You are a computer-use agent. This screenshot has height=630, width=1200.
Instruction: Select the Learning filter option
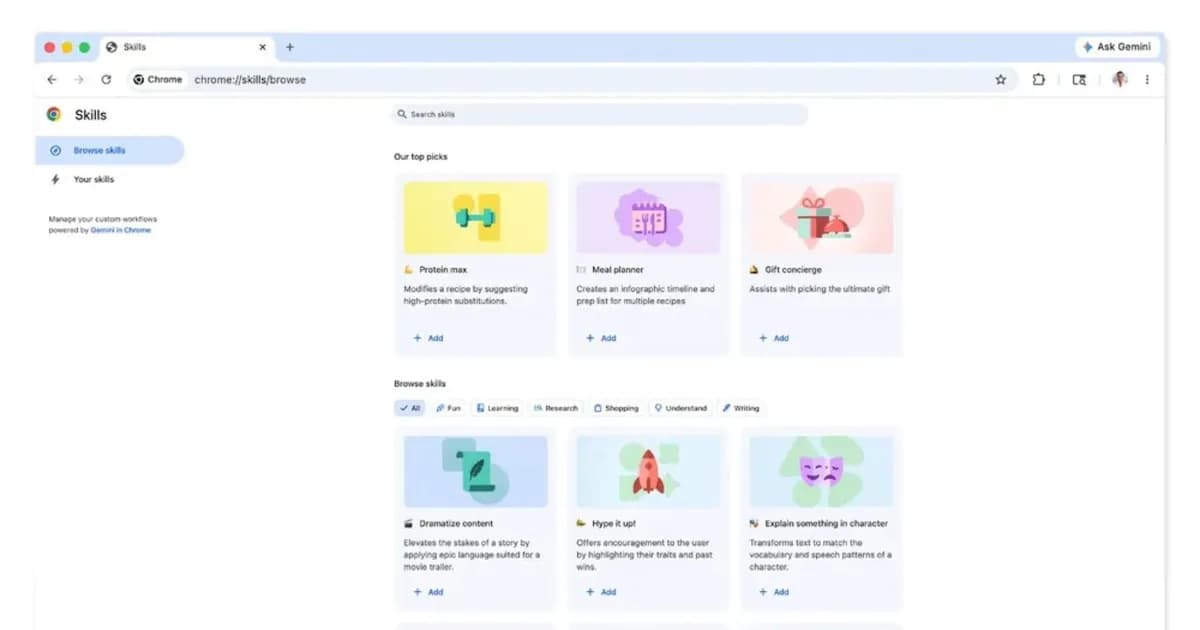(x=497, y=408)
